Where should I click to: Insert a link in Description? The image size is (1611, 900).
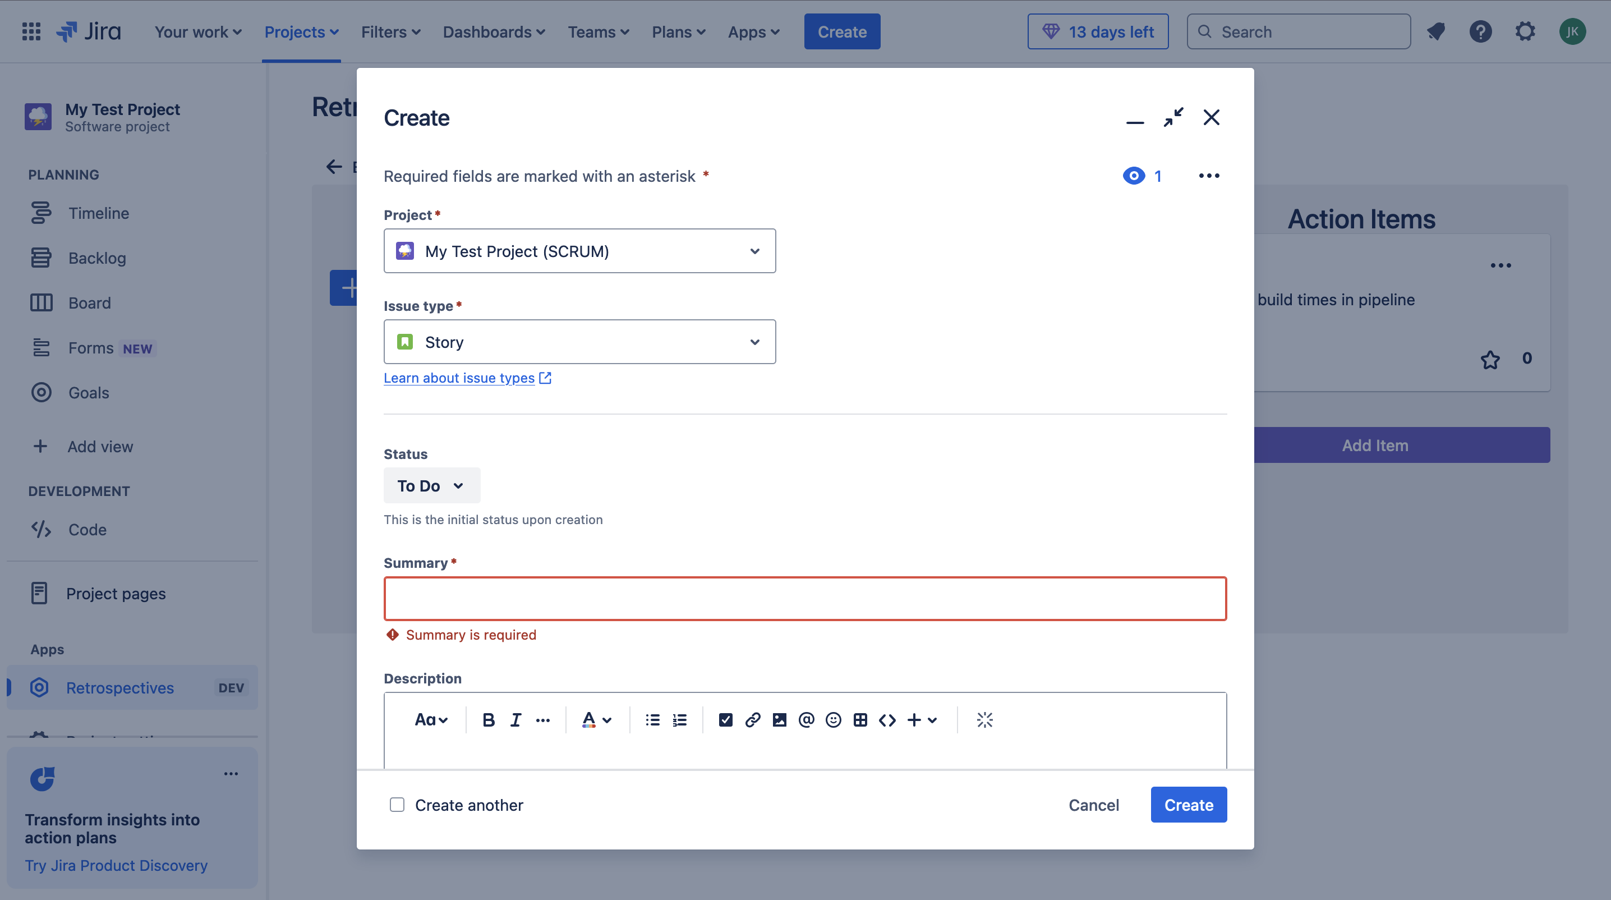coord(753,720)
